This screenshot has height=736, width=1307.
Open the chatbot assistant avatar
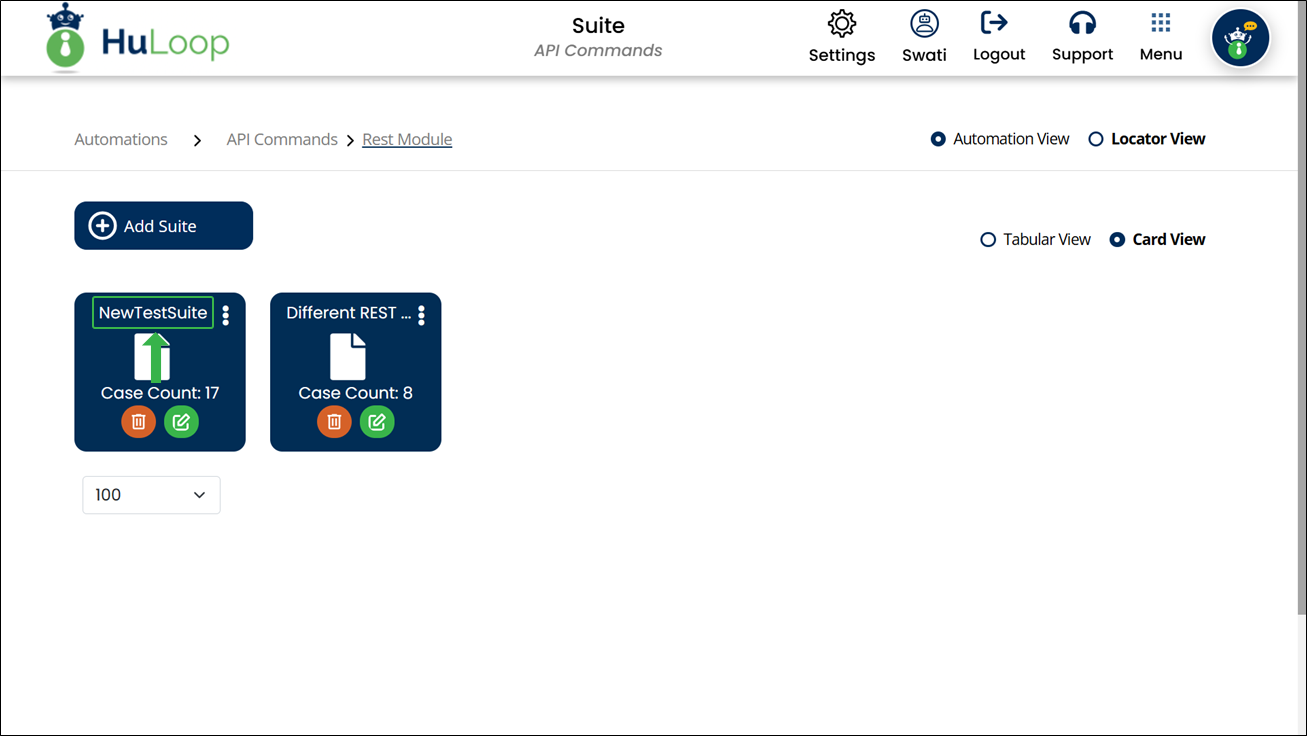[x=1240, y=38]
